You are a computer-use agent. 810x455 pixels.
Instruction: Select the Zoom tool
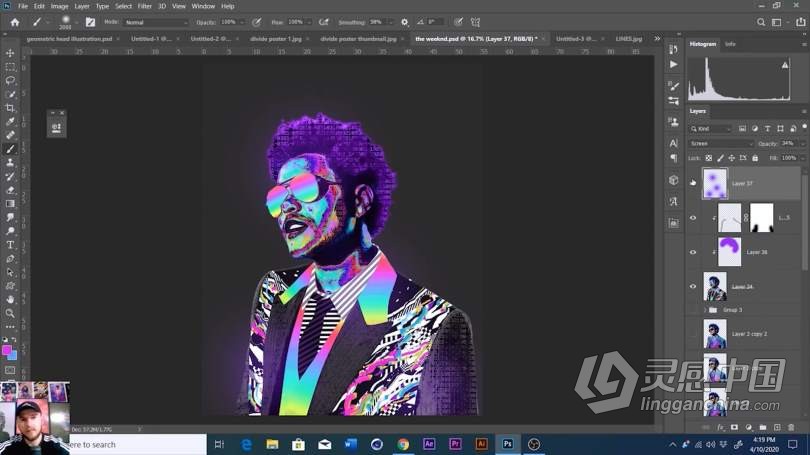click(10, 313)
